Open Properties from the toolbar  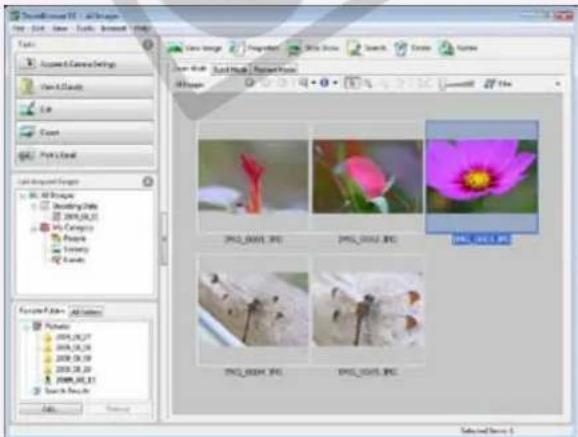pyautogui.click(x=254, y=48)
